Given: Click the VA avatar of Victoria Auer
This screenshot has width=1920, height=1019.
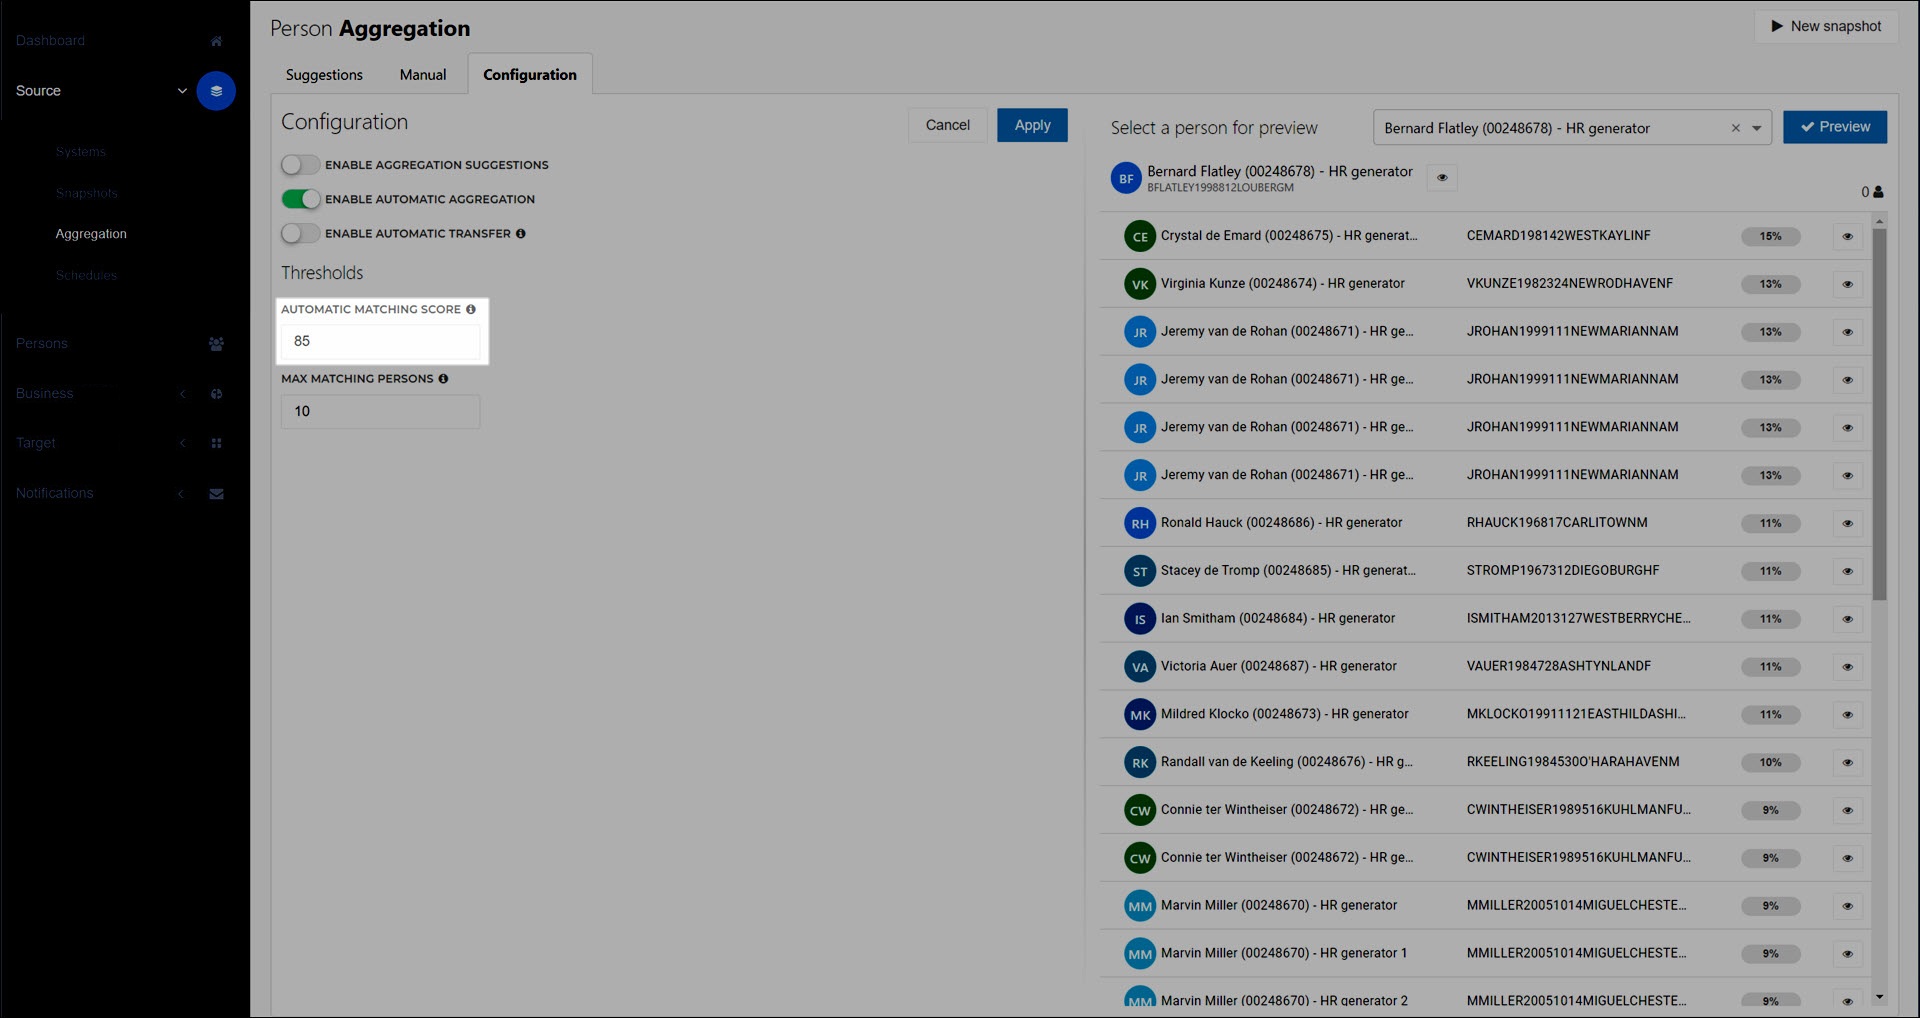Looking at the screenshot, I should (x=1140, y=668).
